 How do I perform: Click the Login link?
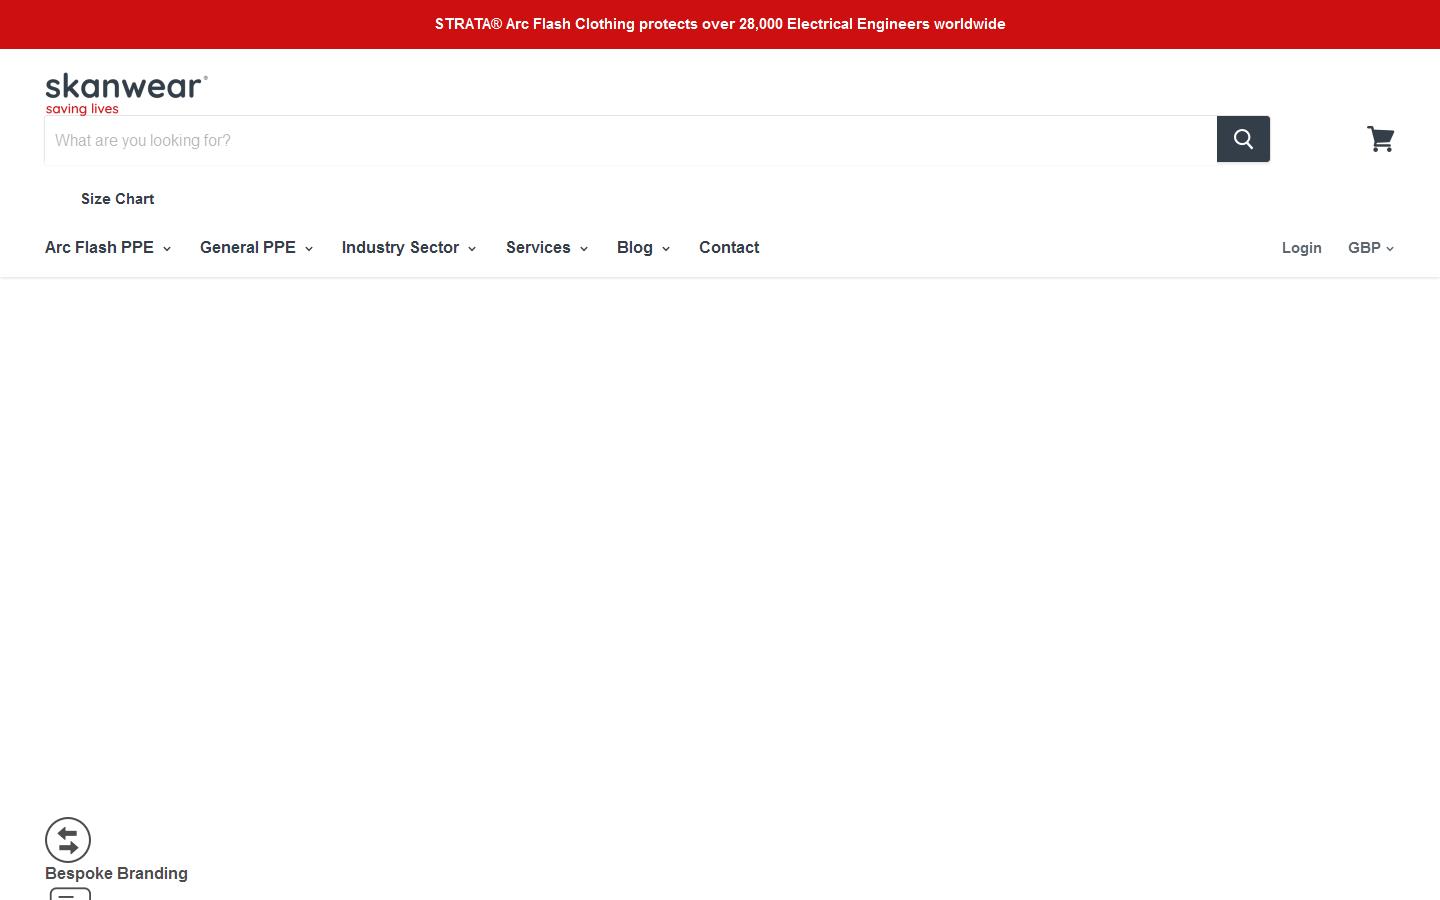pyautogui.click(x=1301, y=248)
